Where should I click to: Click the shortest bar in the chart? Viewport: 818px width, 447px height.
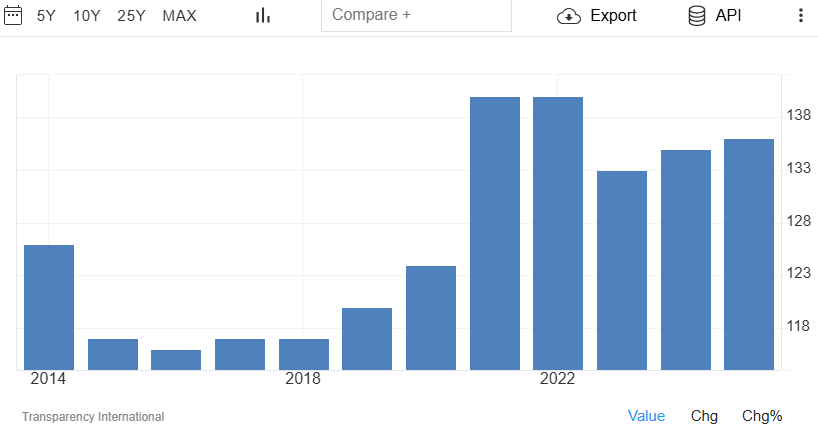(176, 360)
